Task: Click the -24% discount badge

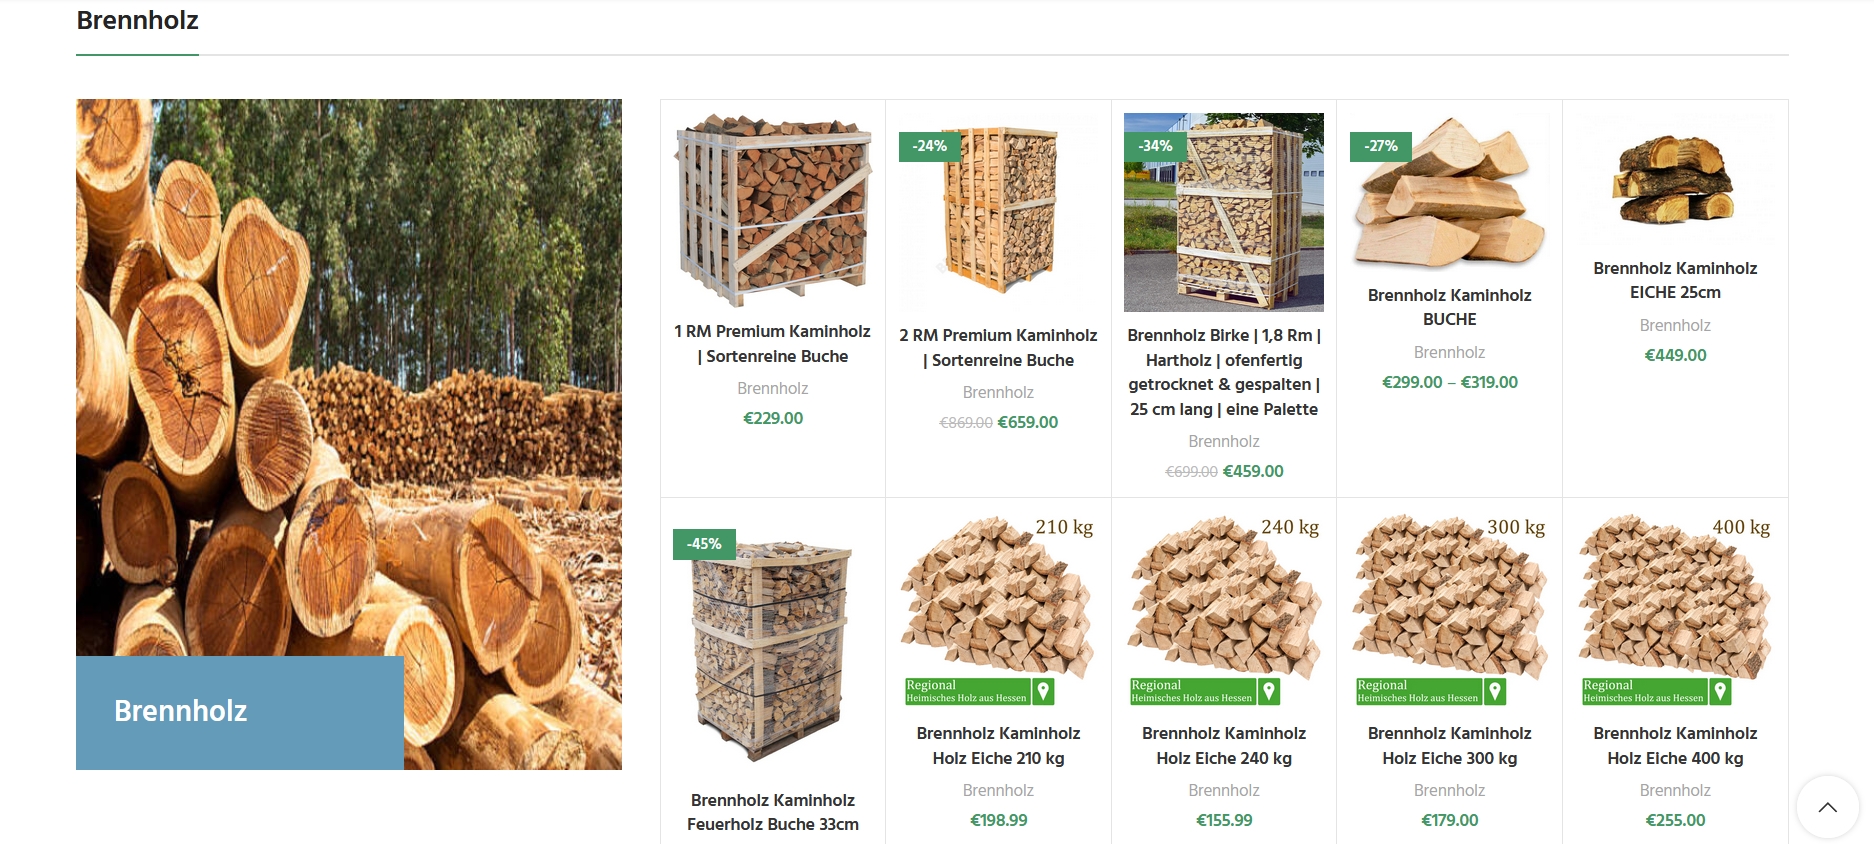Action: (x=929, y=146)
